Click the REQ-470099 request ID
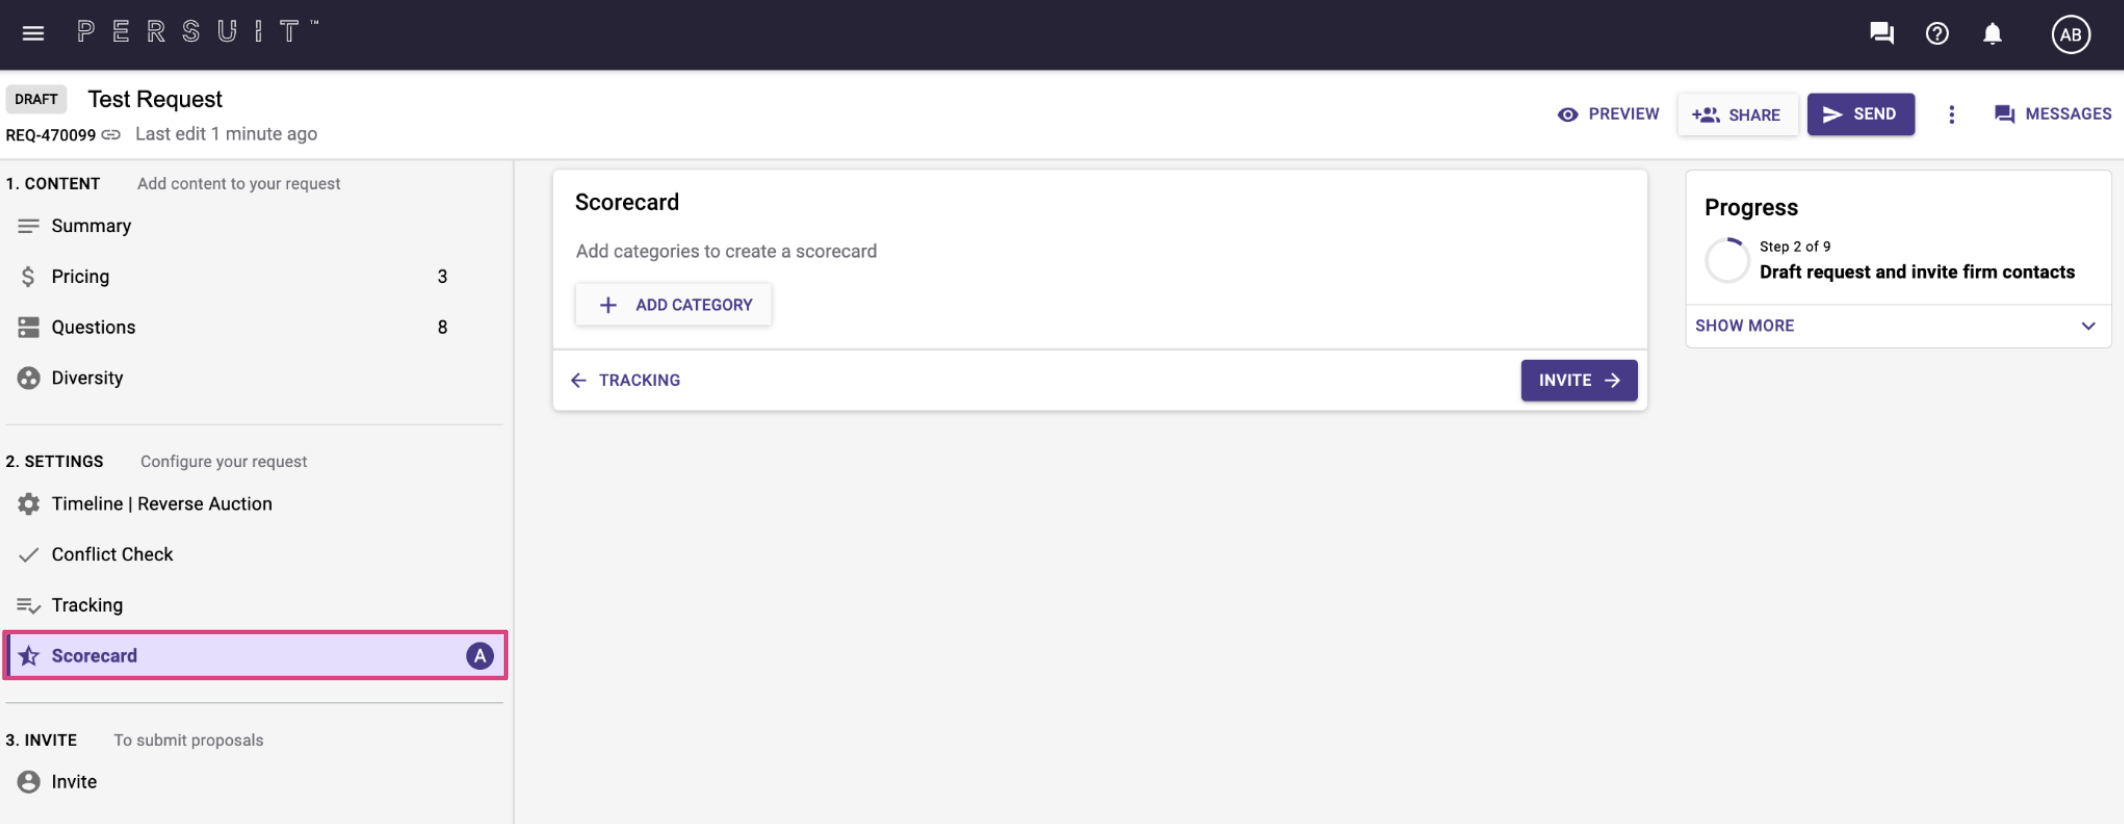 (51, 135)
